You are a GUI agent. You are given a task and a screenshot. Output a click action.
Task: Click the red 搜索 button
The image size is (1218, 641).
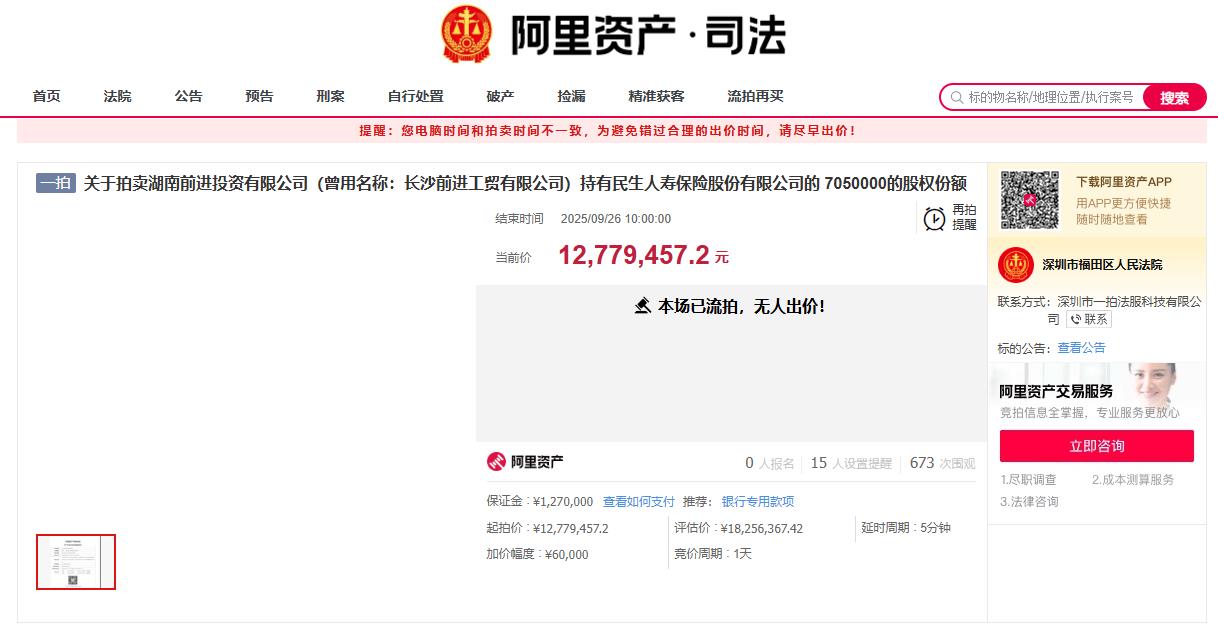click(1175, 97)
